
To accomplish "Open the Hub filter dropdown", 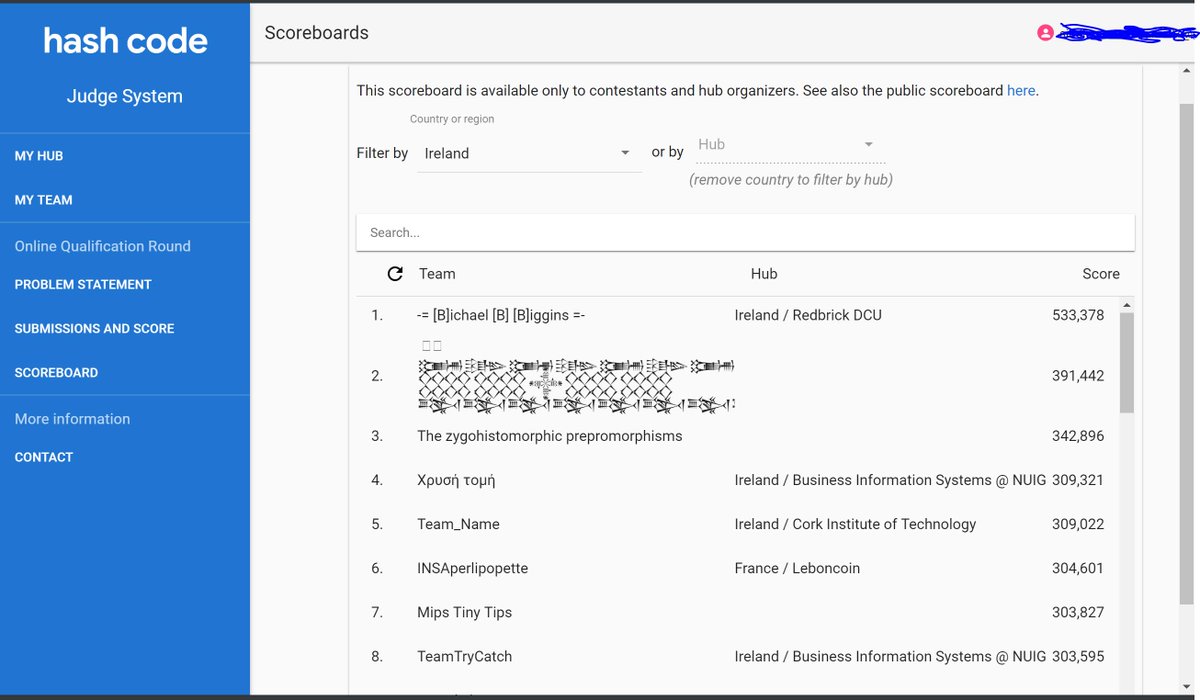I will [x=791, y=145].
